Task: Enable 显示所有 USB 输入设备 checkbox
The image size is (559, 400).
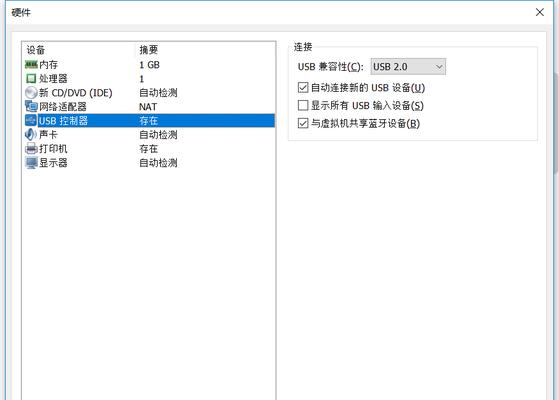Action: coord(303,106)
